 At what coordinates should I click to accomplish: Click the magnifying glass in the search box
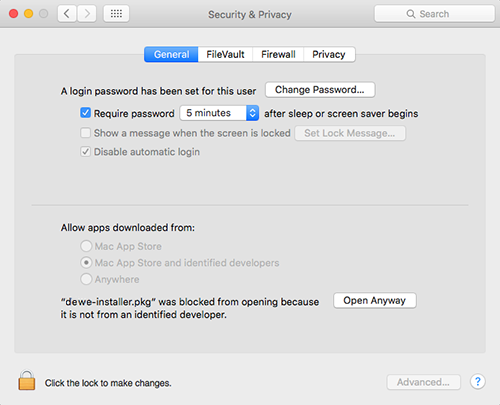[x=411, y=14]
